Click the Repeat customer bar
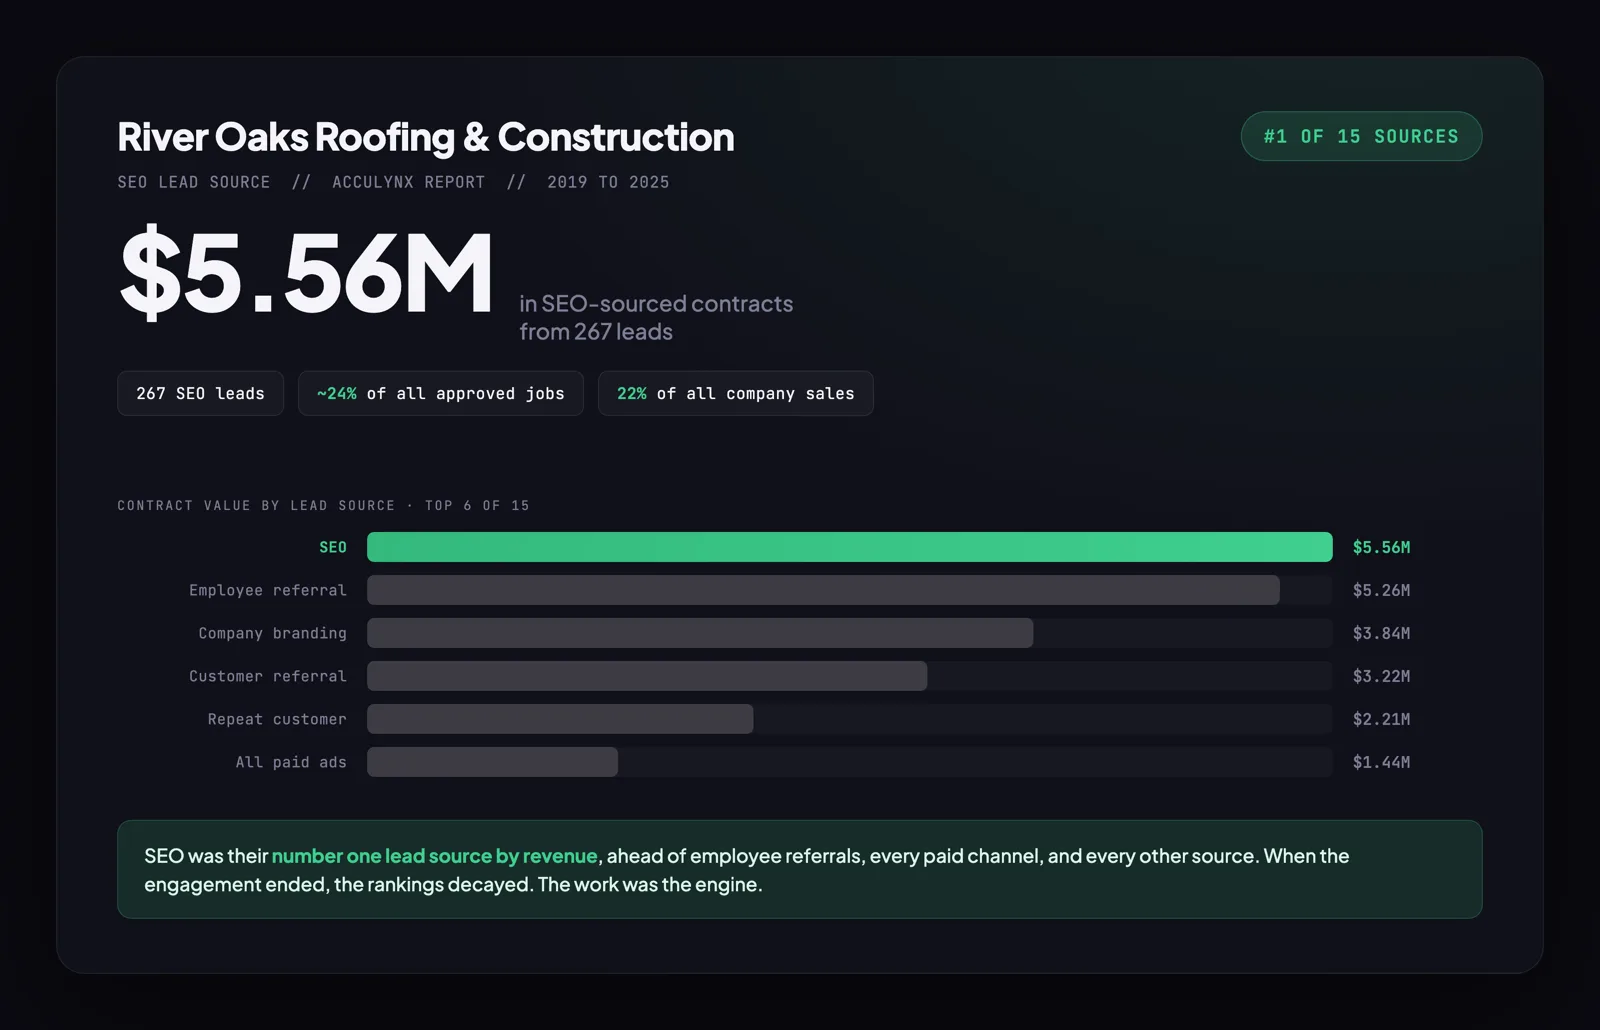 pos(560,719)
